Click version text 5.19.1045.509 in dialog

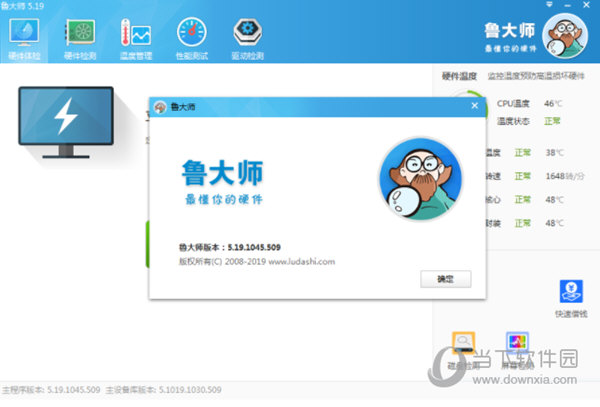(254, 247)
